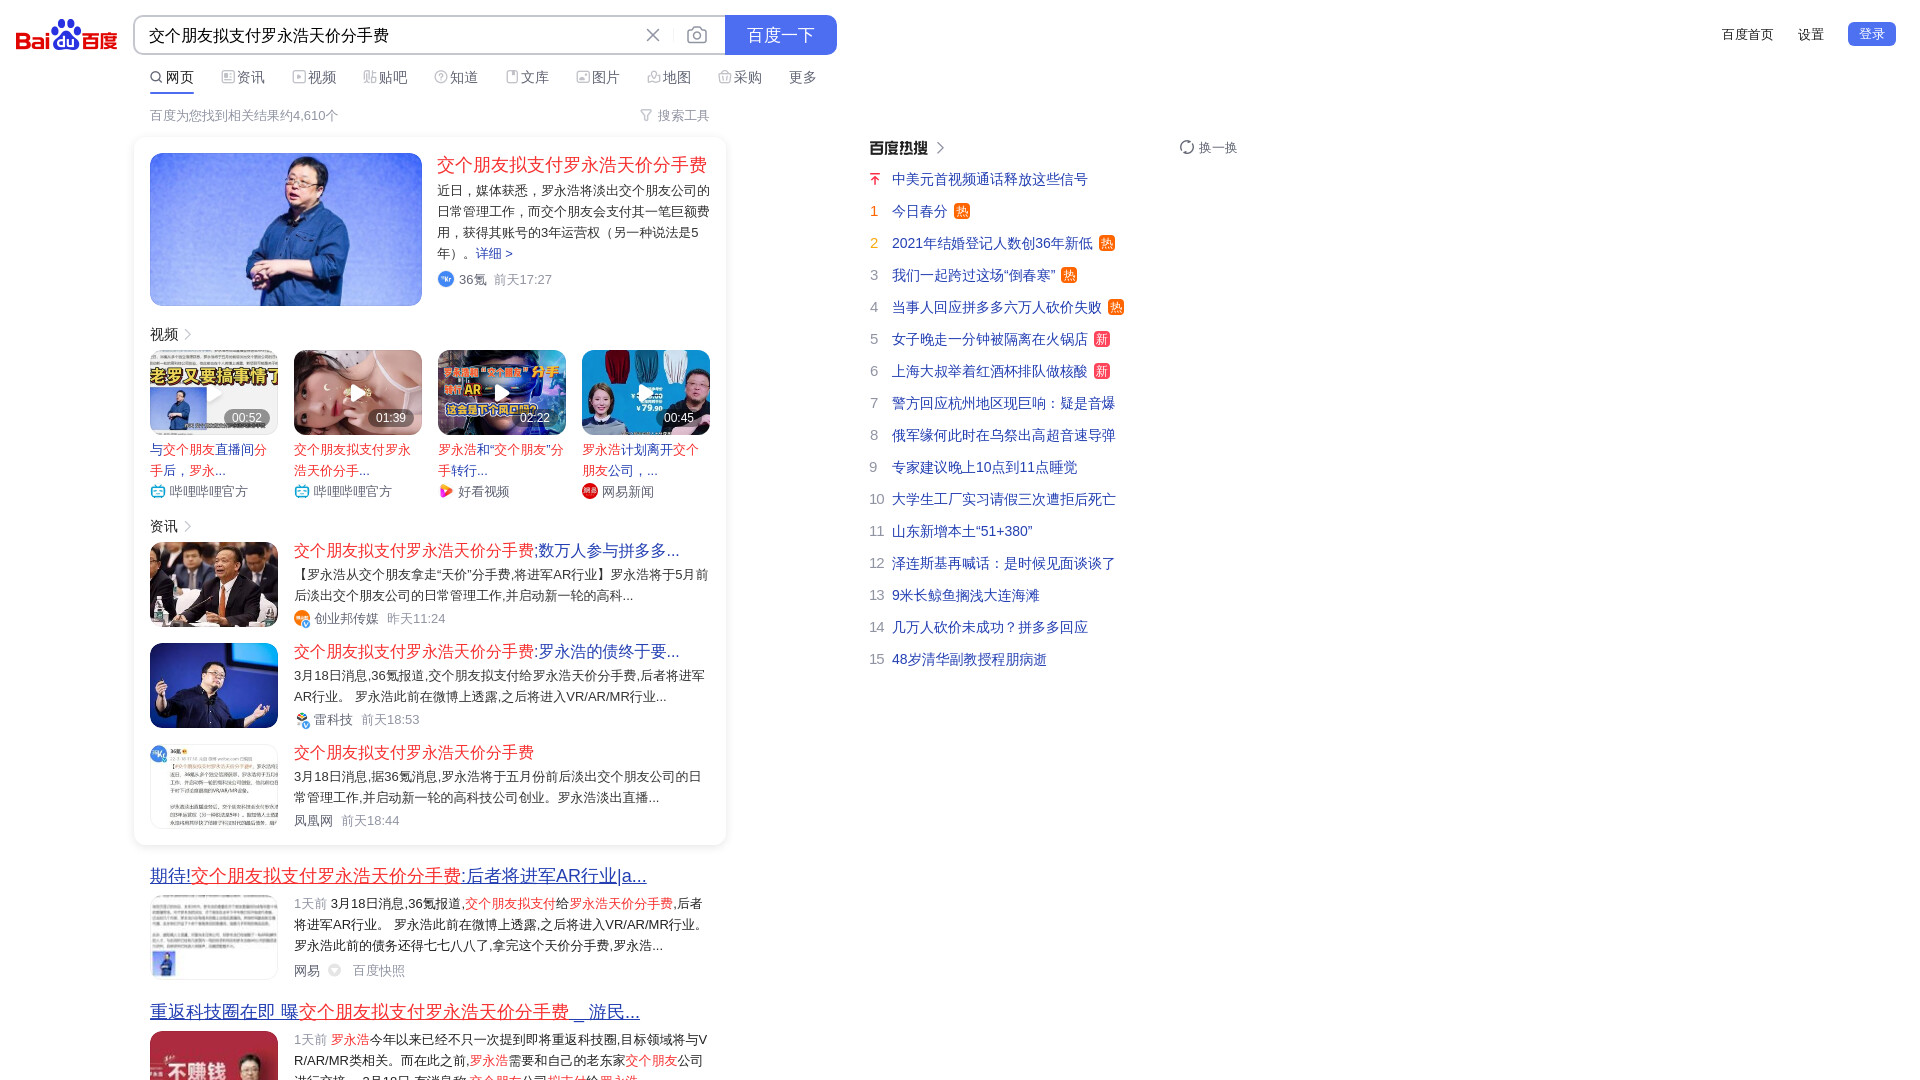Click the large Luo Yonghao photo thumbnail
This screenshot has width=1920, height=1080.
[x=286, y=229]
